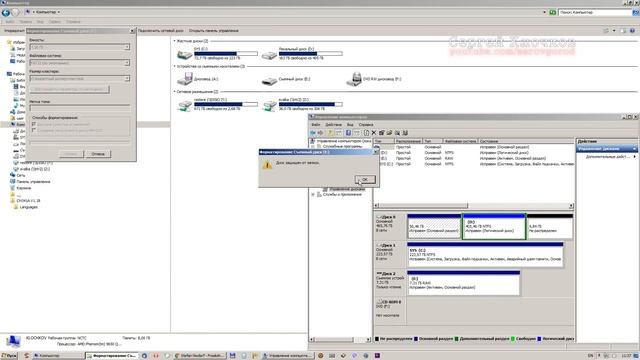Select the (D:) NTFS volume row
This screenshot has height=360, width=640.
tap(473, 152)
